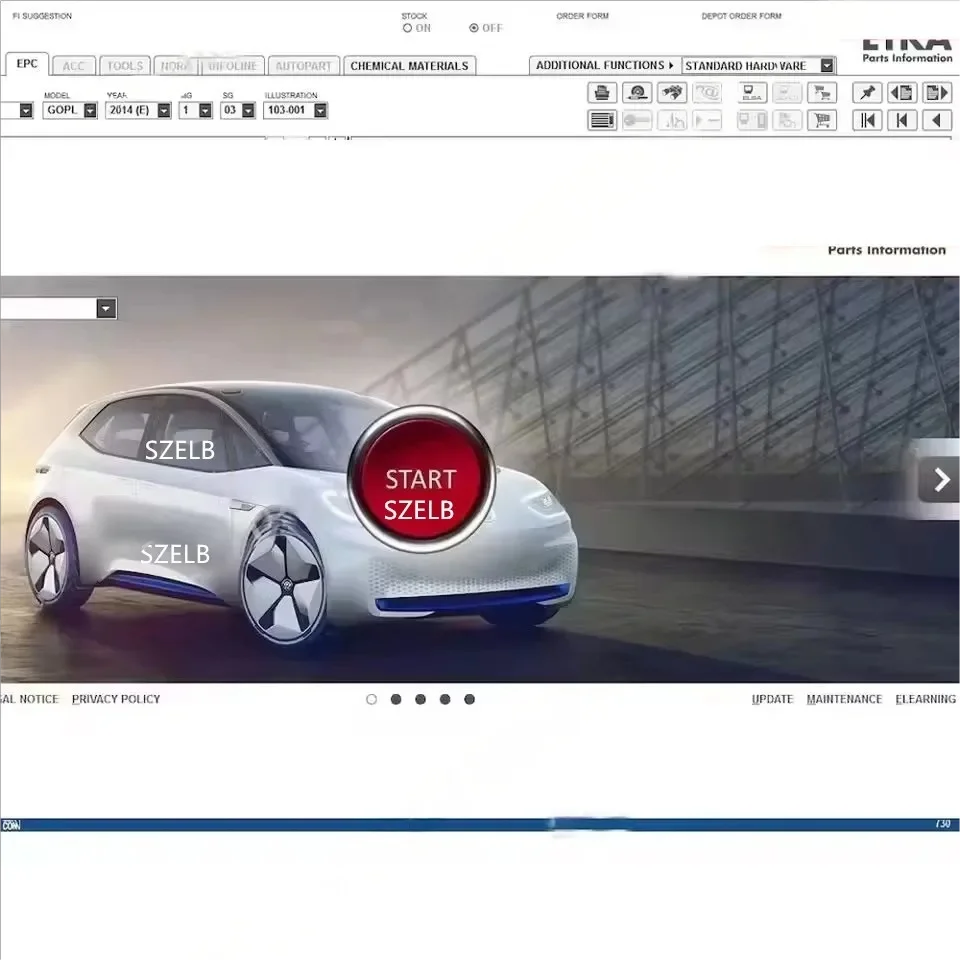Open the Chemical Materials tab
Viewport: 960px width, 960px height.
pyautogui.click(x=410, y=66)
